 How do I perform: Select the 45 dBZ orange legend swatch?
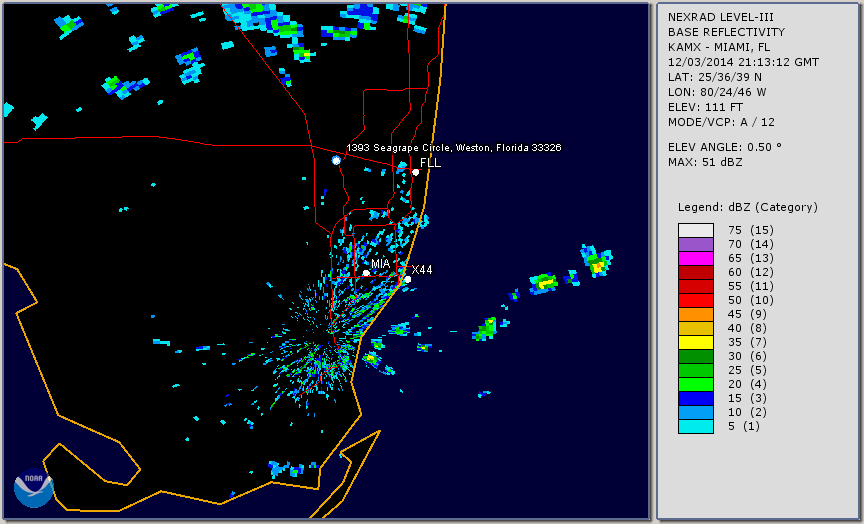tap(696, 315)
